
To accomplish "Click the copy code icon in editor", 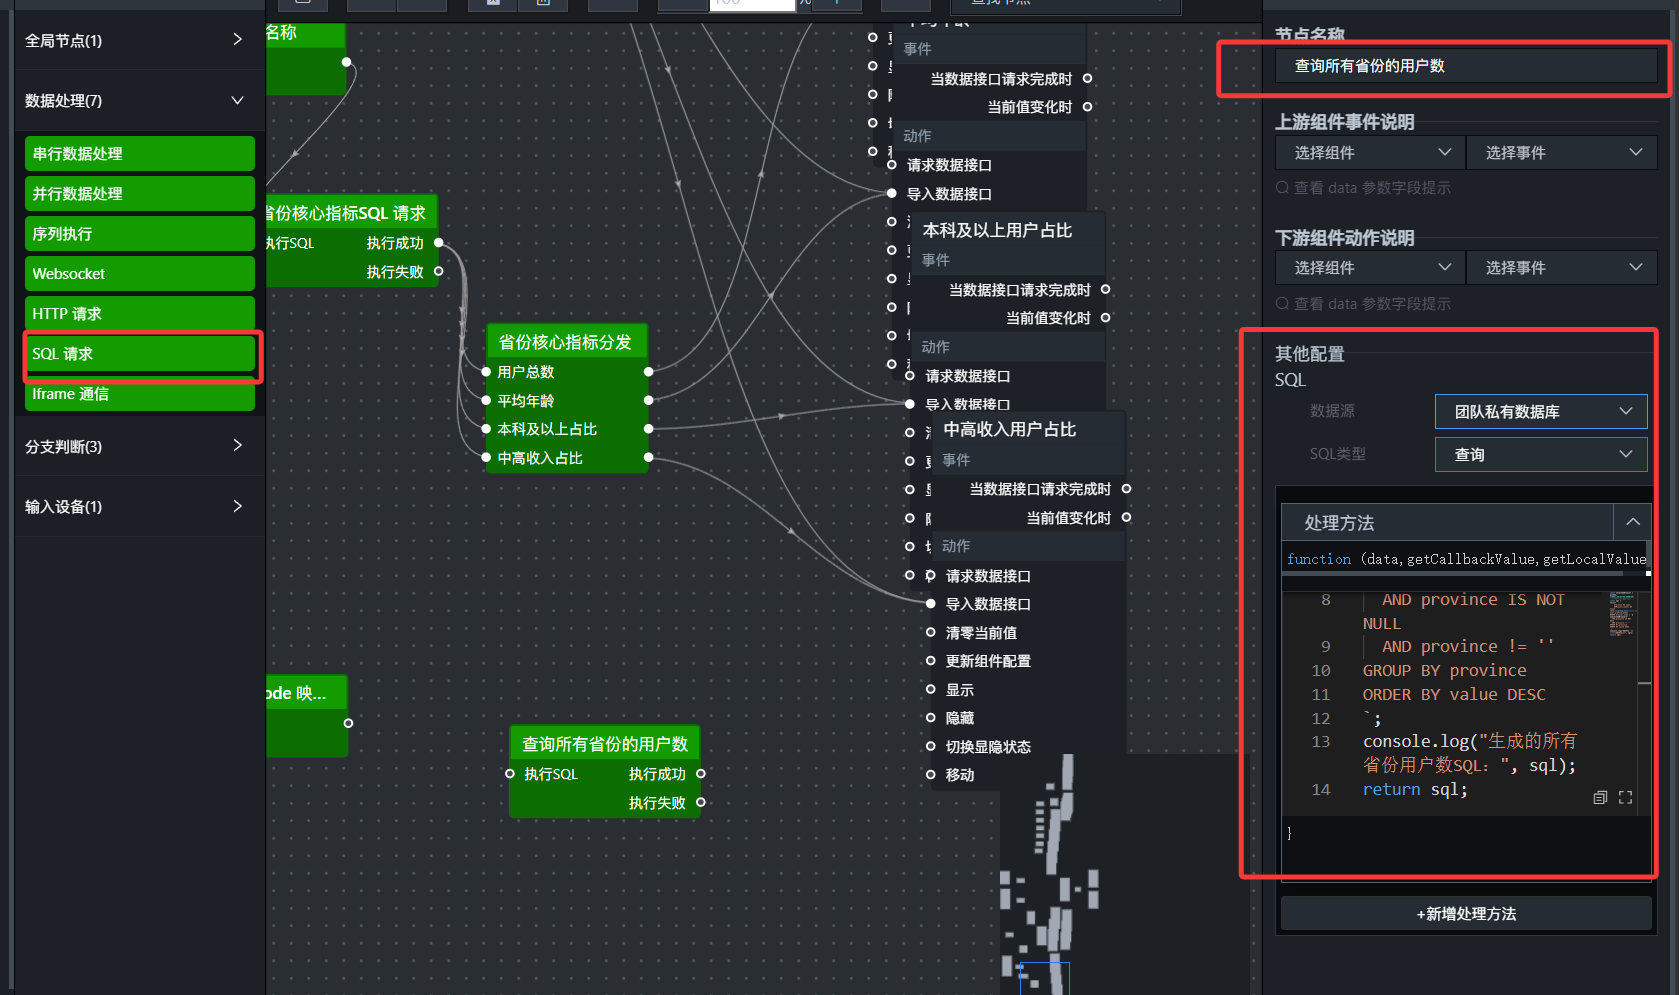I will 1600,797.
